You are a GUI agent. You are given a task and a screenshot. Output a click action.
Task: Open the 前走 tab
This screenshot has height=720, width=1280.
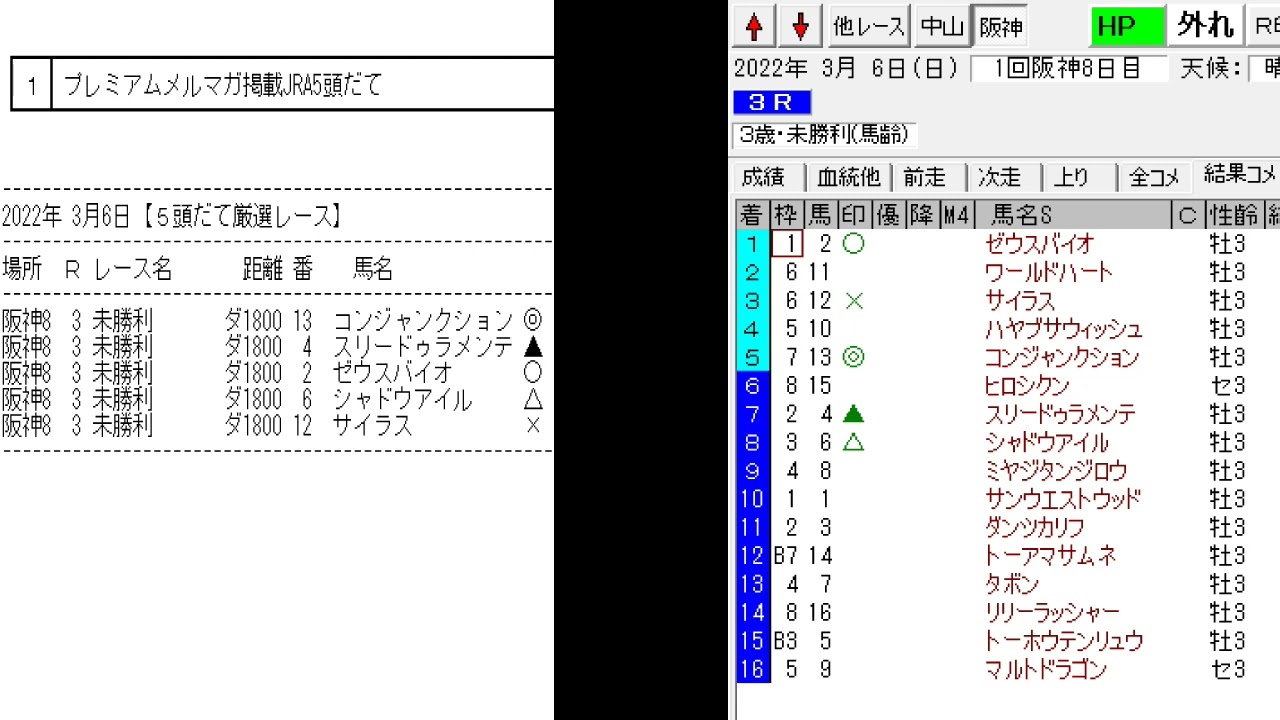924,177
